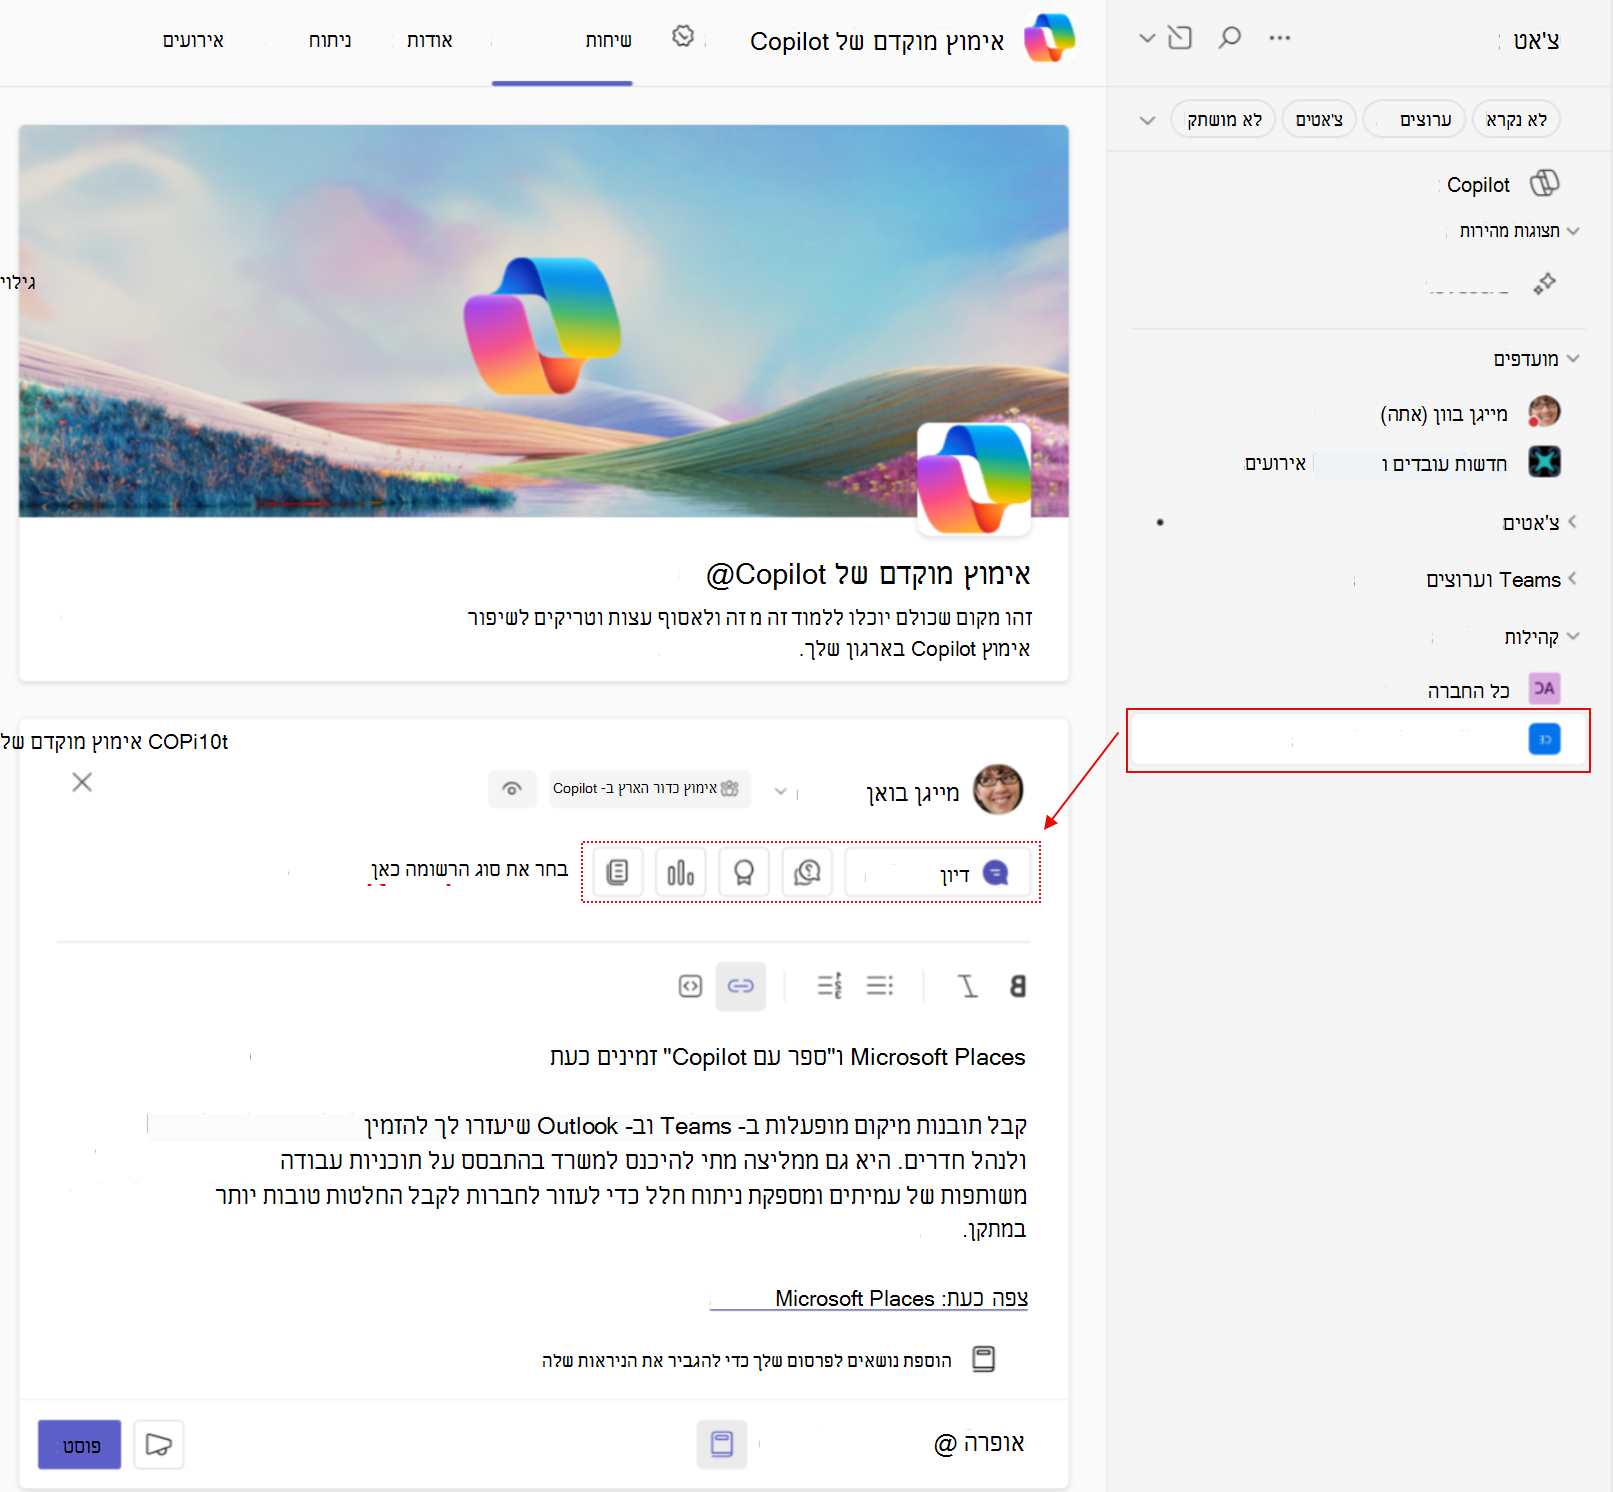The height and width of the screenshot is (1492, 1613).
Task: Switch to the ניתוח tab
Action: tap(329, 41)
